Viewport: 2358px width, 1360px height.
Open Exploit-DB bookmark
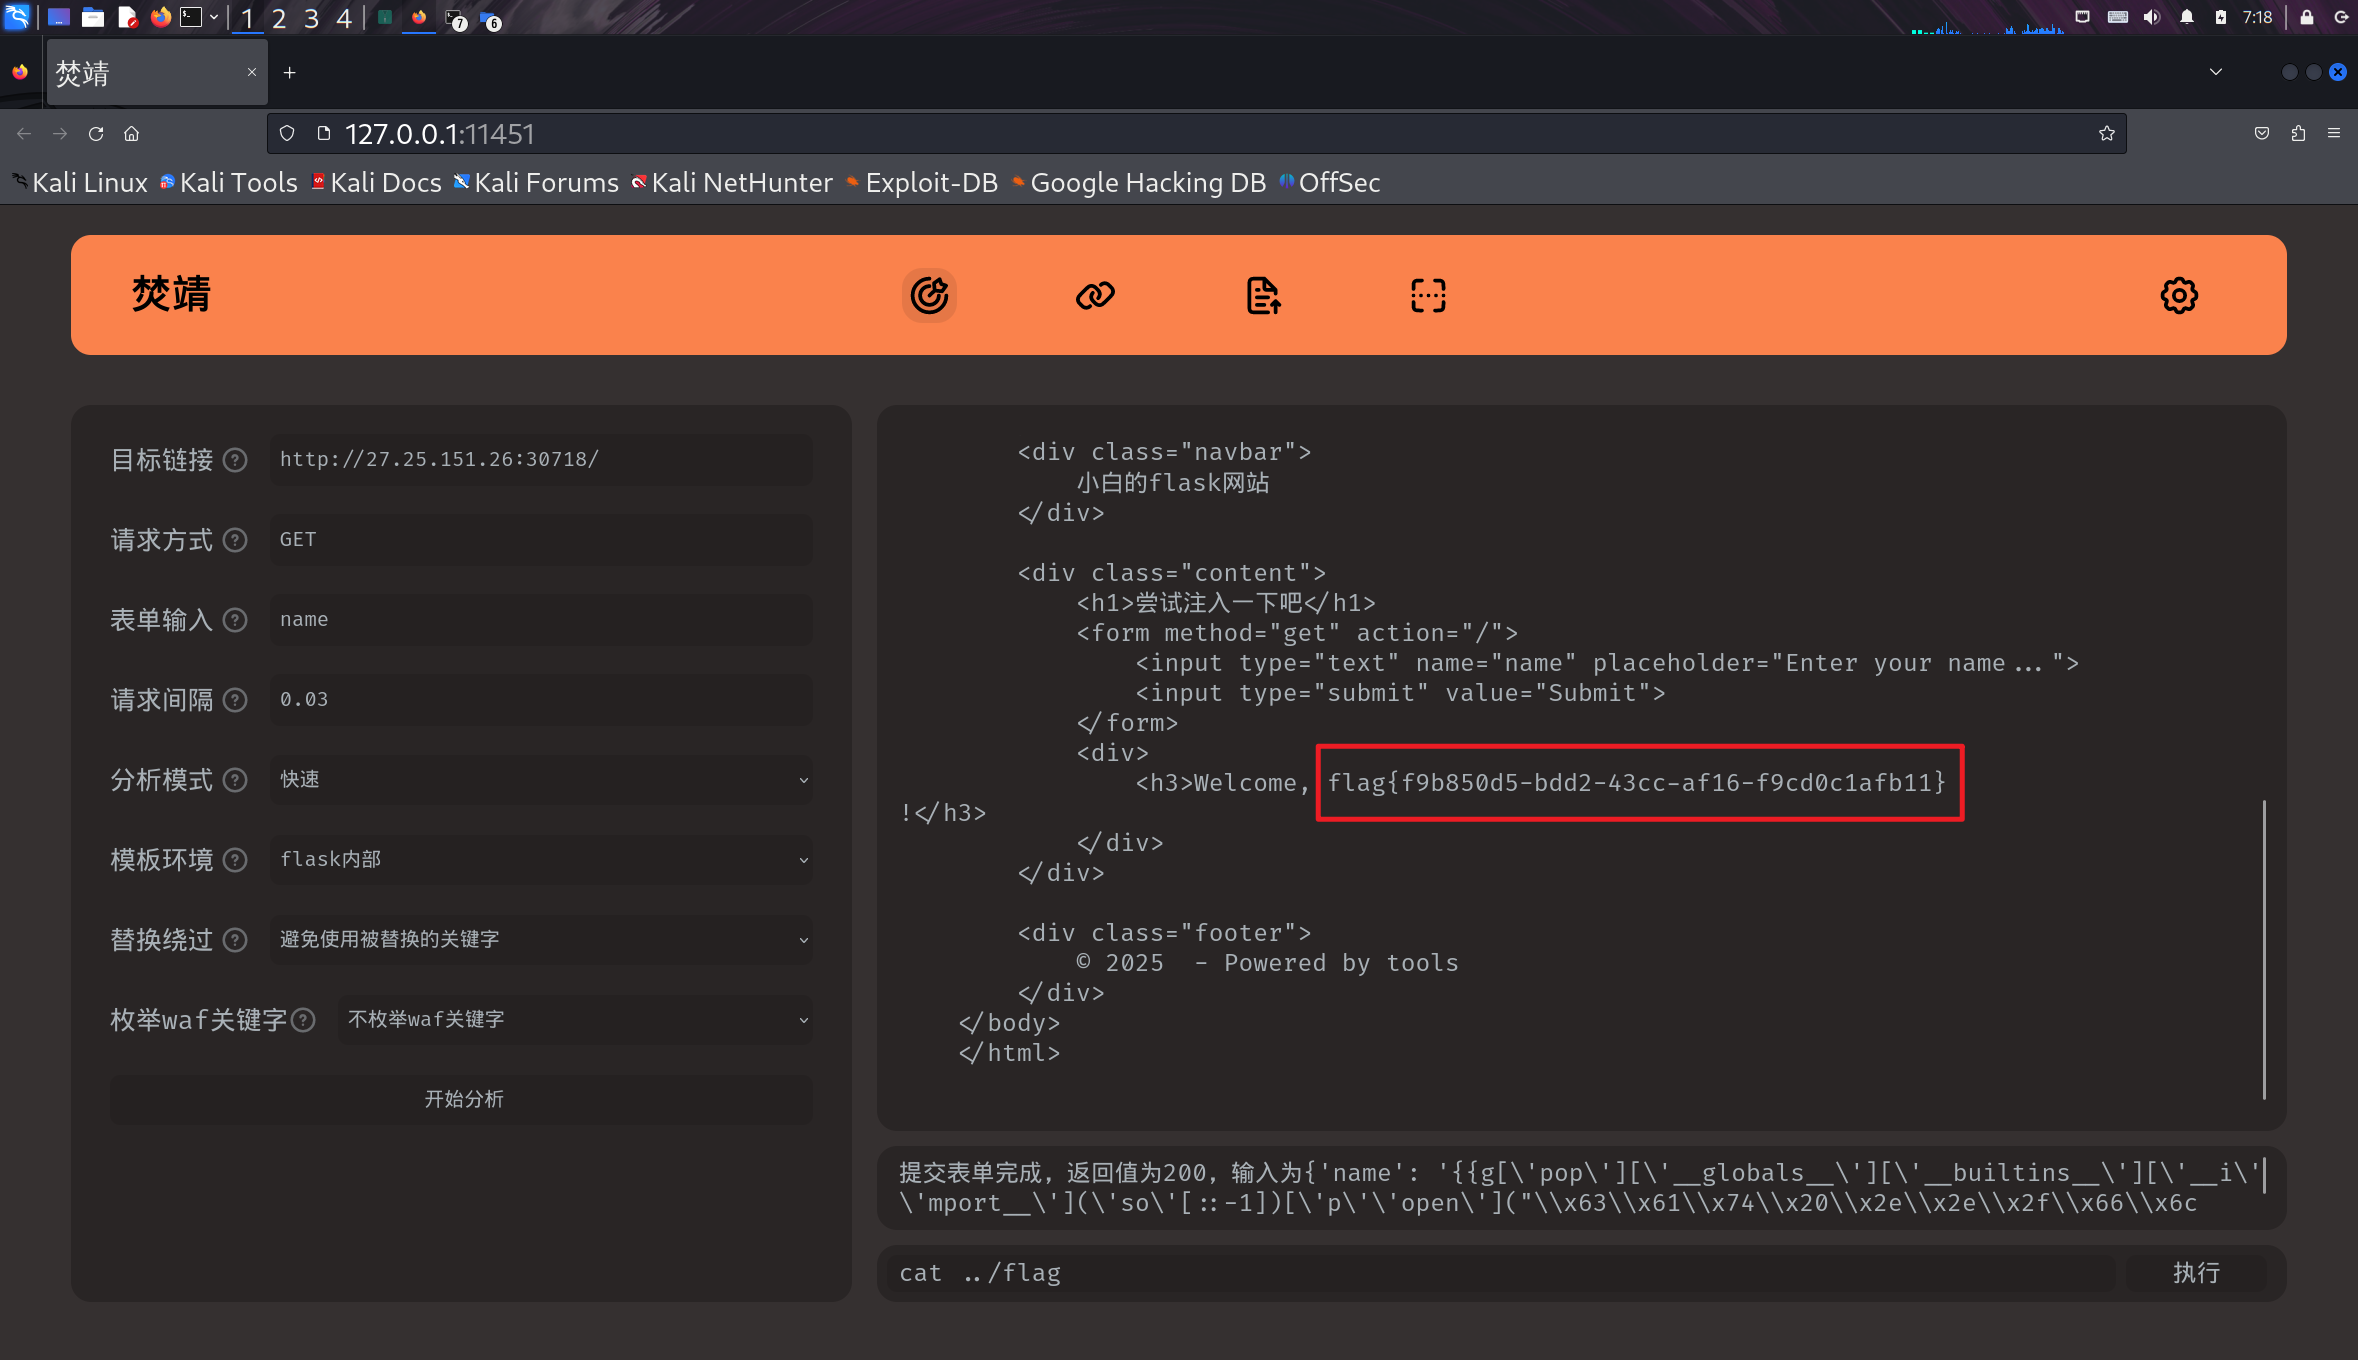[x=930, y=183]
